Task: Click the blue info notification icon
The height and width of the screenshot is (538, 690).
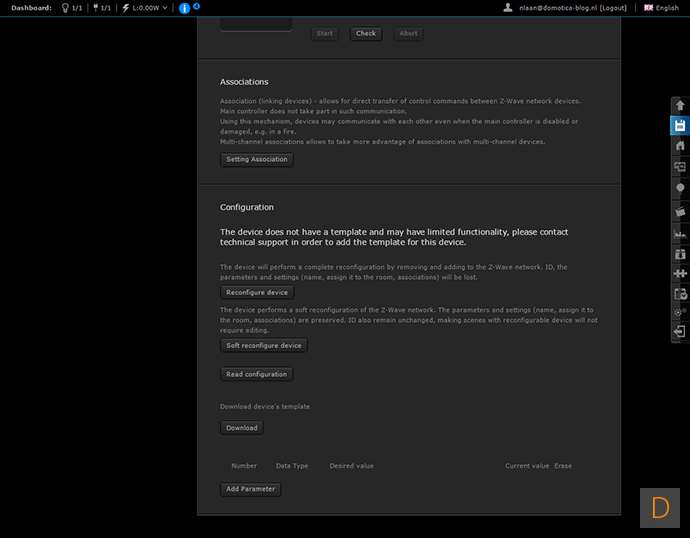Action: coord(184,8)
